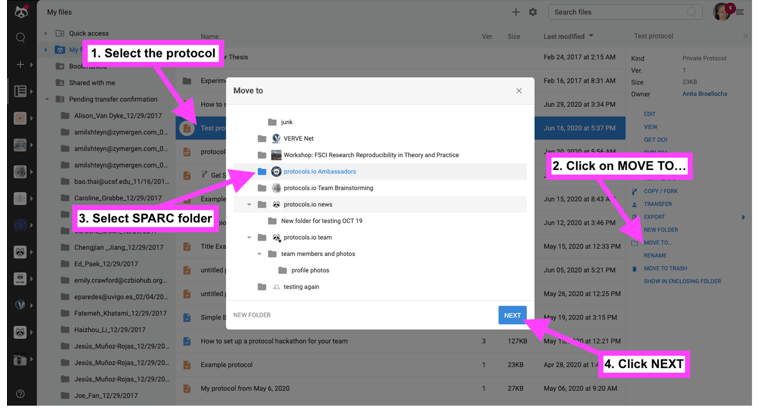Click the protocols.io raccoon logo
Viewport: 761px width, 412px height.
pos(21,12)
